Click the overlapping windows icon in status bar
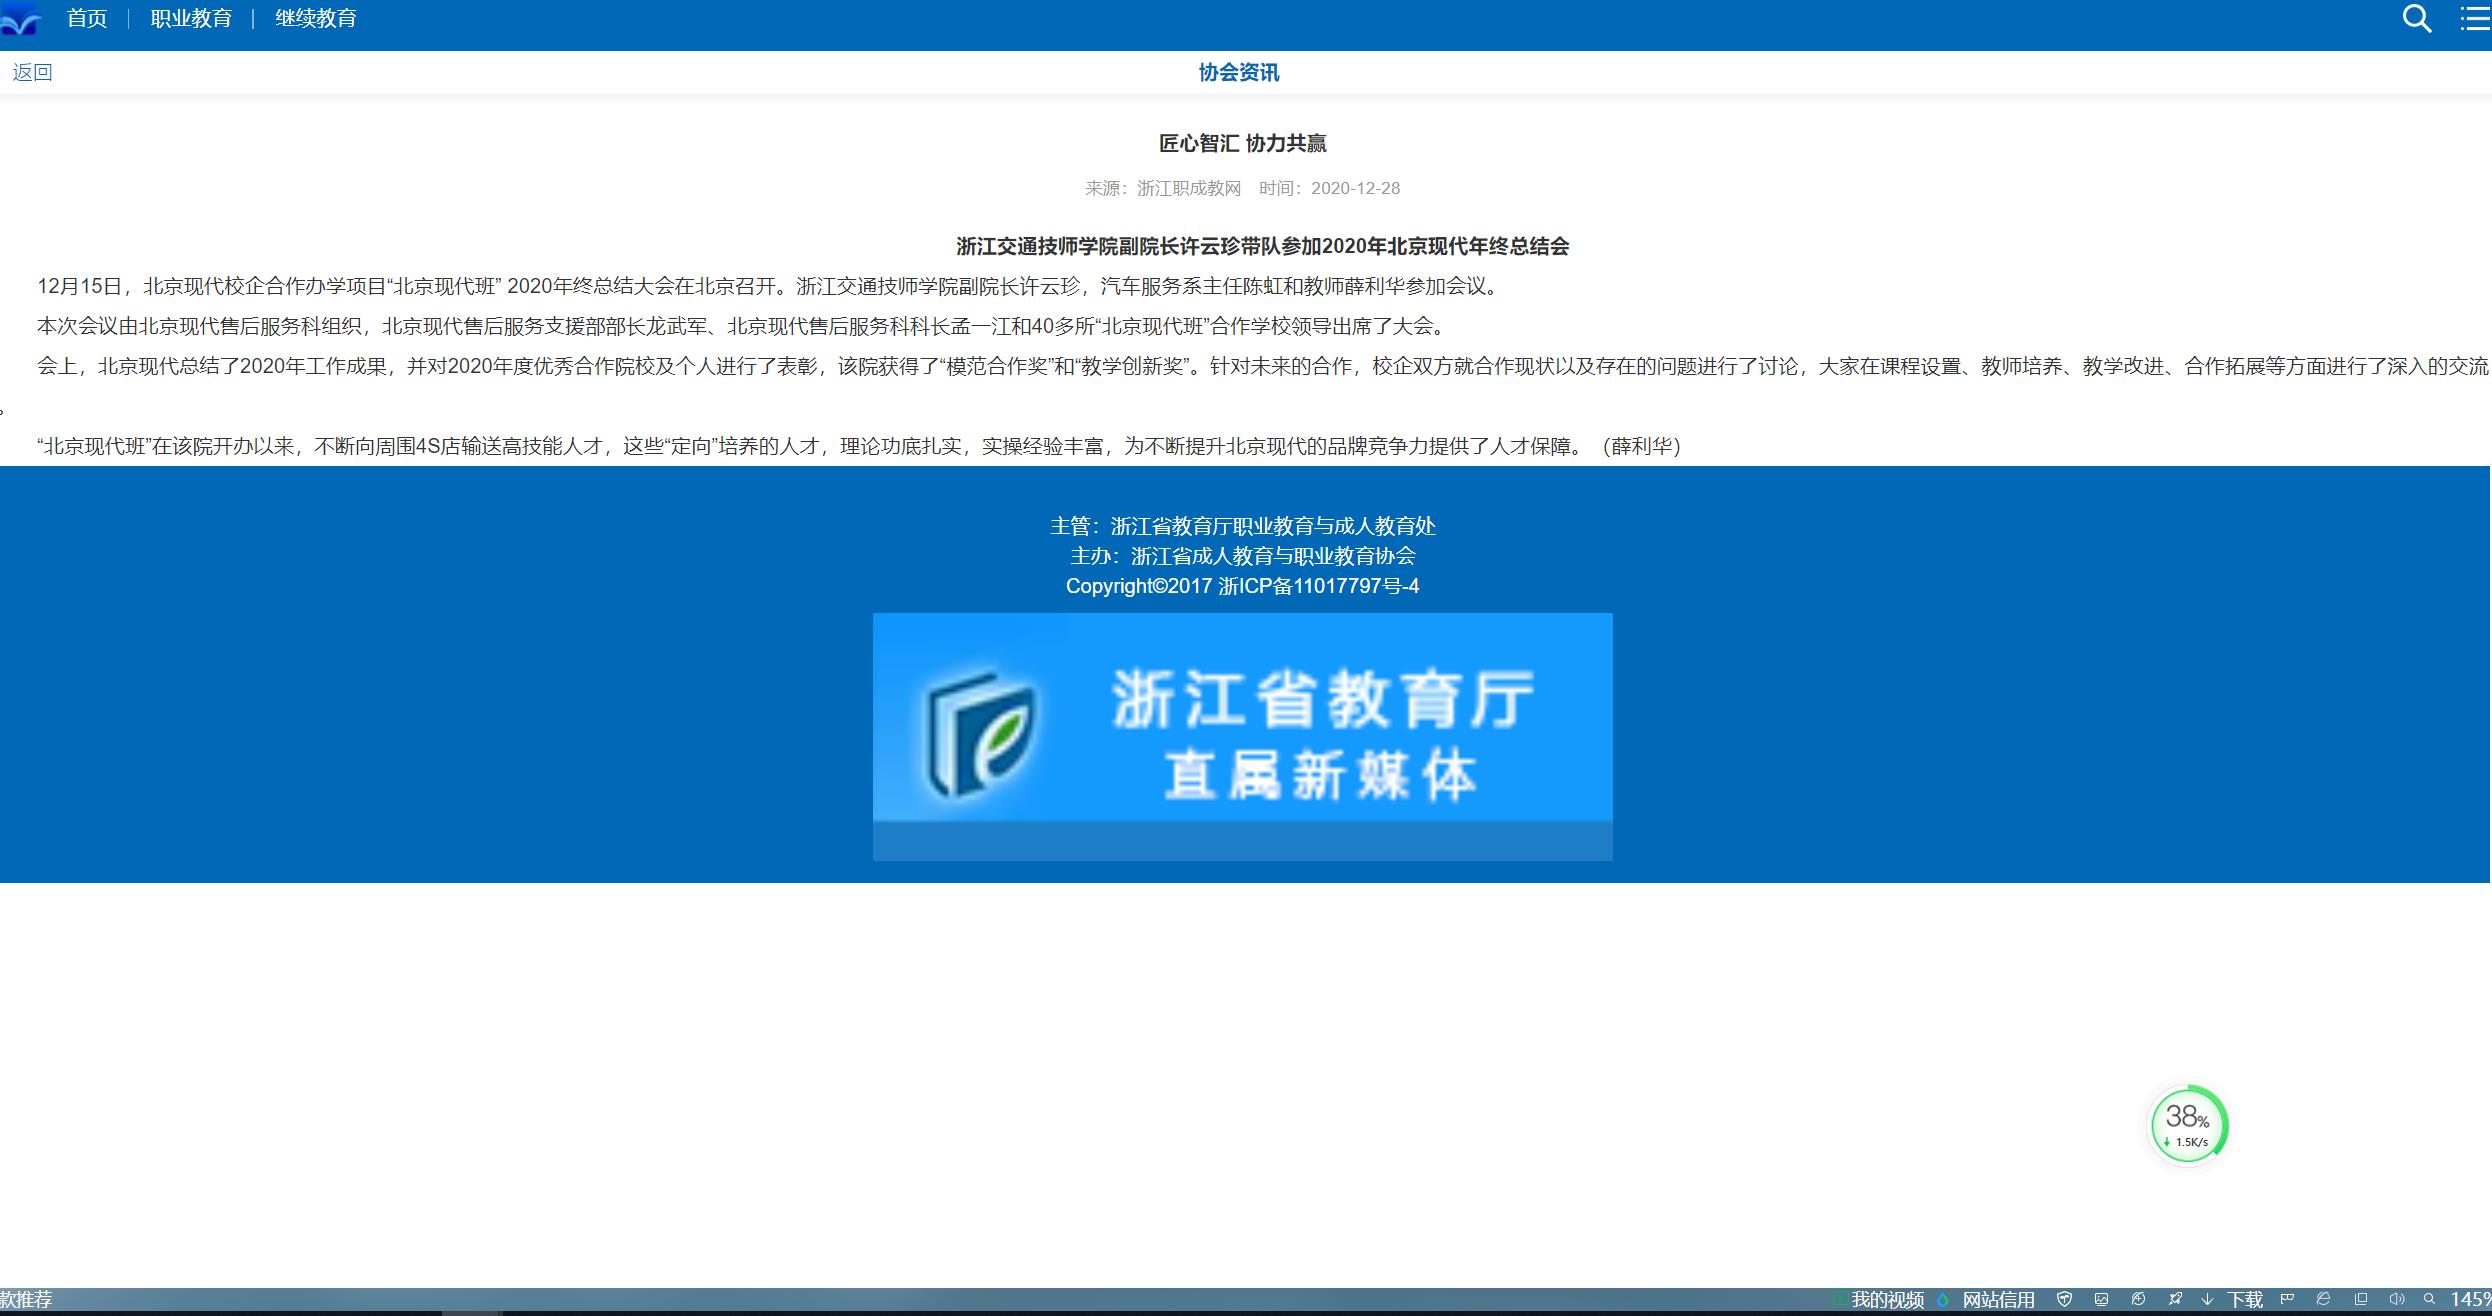The height and width of the screenshot is (1316, 2492). tap(2361, 1300)
